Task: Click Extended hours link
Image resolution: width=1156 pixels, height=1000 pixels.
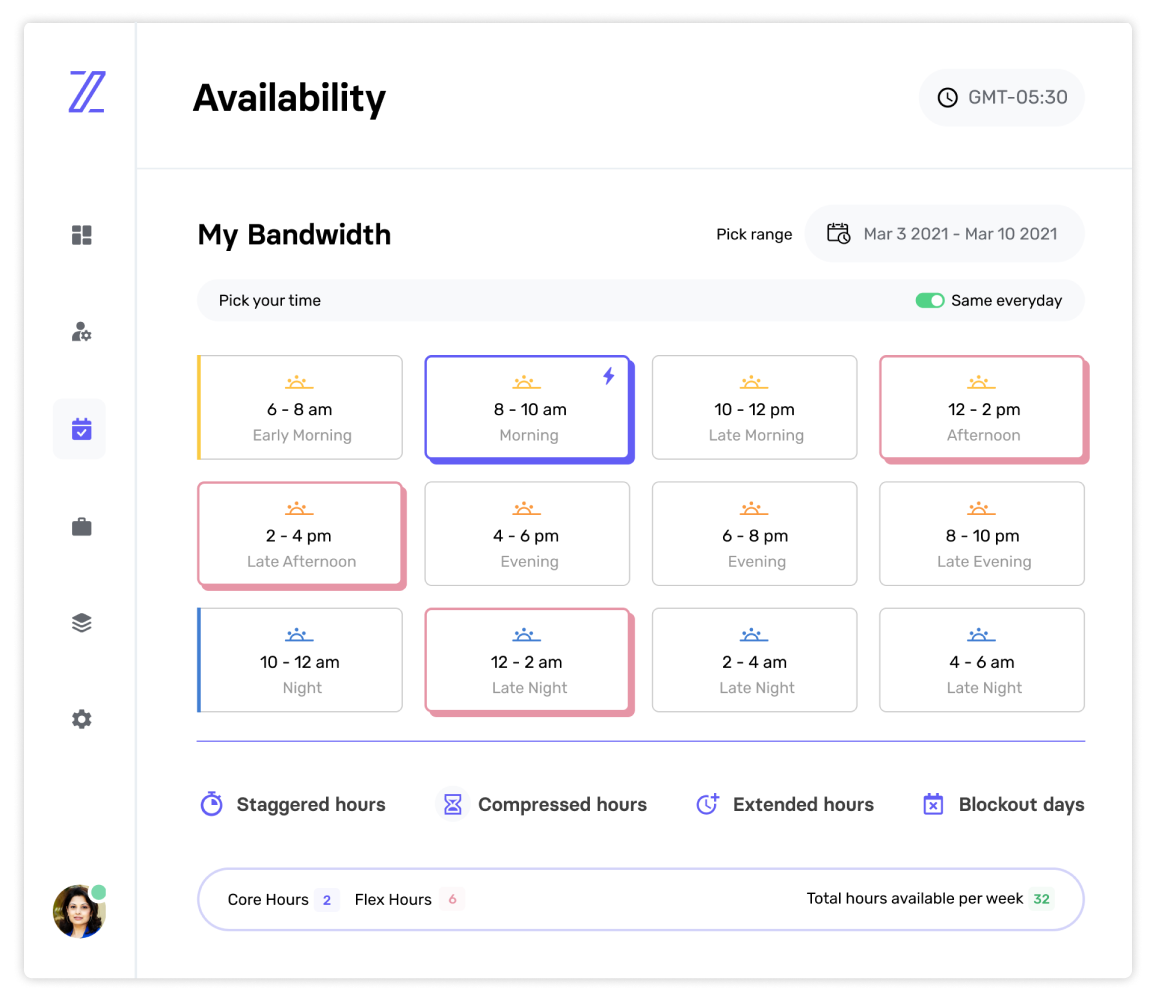Action: pos(785,804)
